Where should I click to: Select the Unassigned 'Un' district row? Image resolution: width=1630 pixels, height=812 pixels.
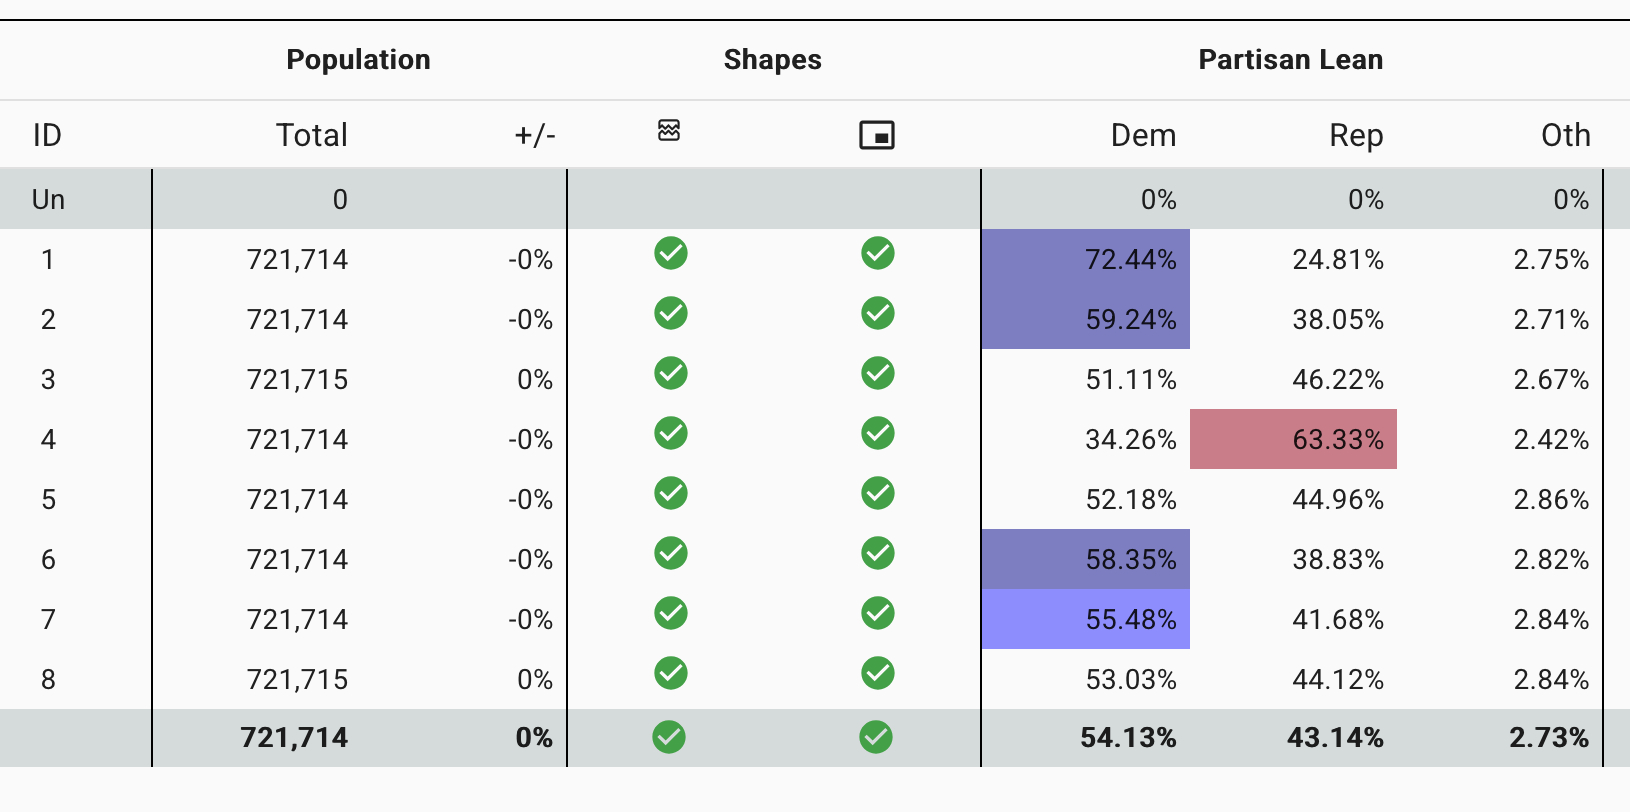(48, 200)
